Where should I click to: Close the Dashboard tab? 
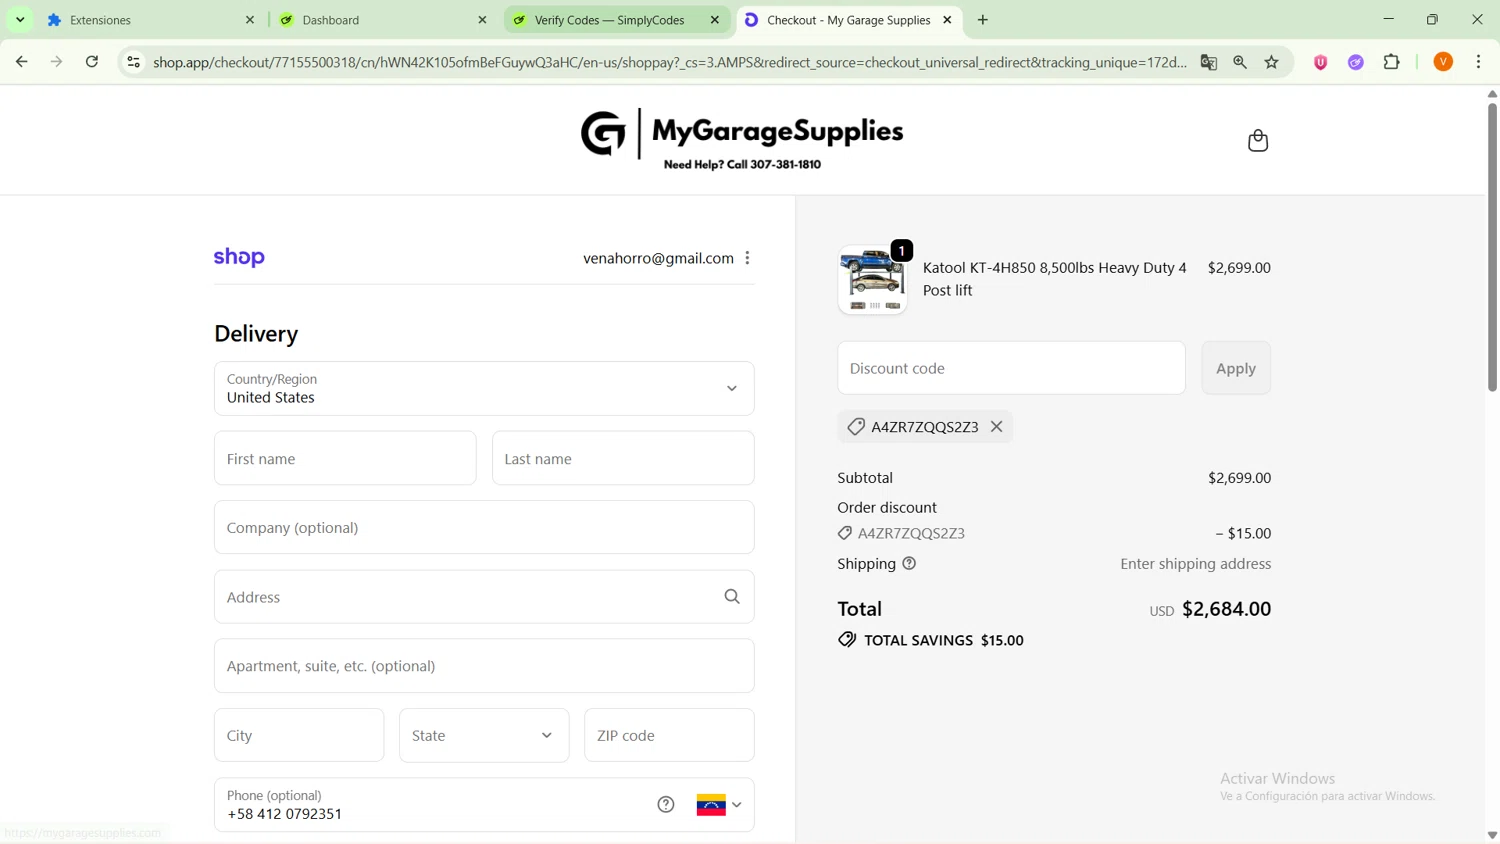pos(482,20)
